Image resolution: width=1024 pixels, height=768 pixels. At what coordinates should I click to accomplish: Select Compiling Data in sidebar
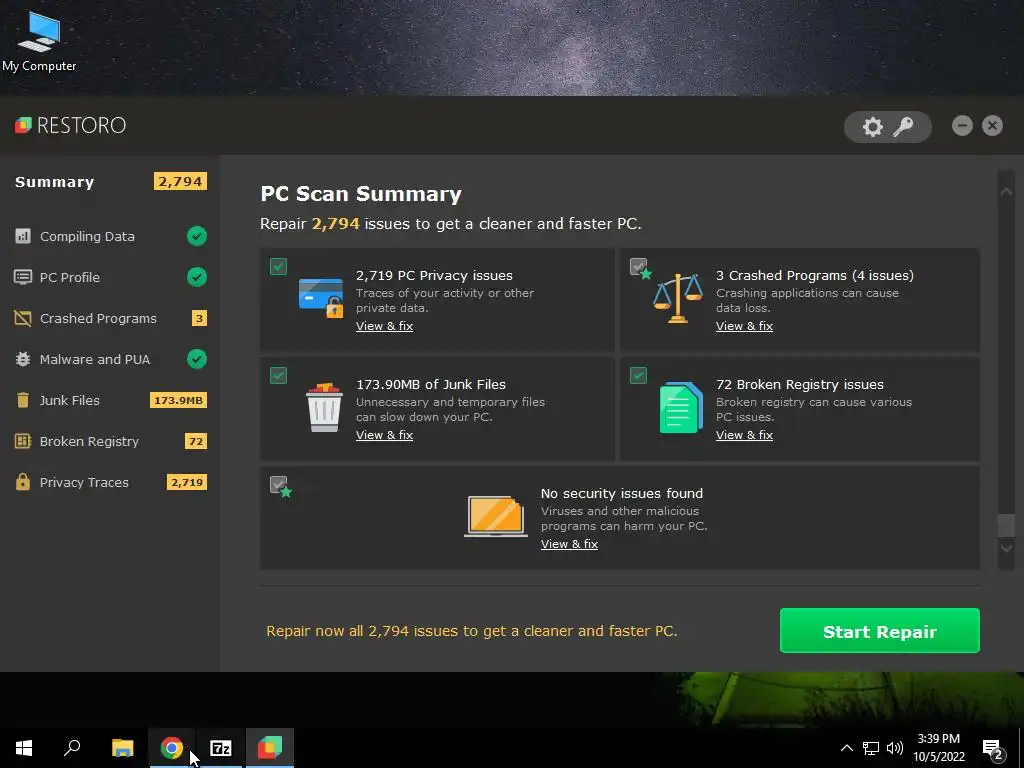[110, 236]
